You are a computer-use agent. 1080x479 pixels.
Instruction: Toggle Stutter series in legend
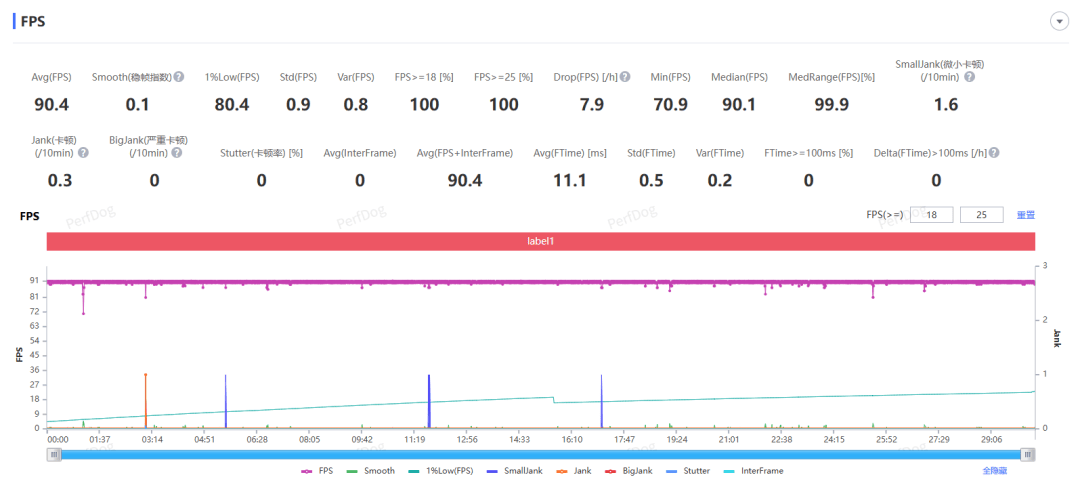[x=688, y=470]
